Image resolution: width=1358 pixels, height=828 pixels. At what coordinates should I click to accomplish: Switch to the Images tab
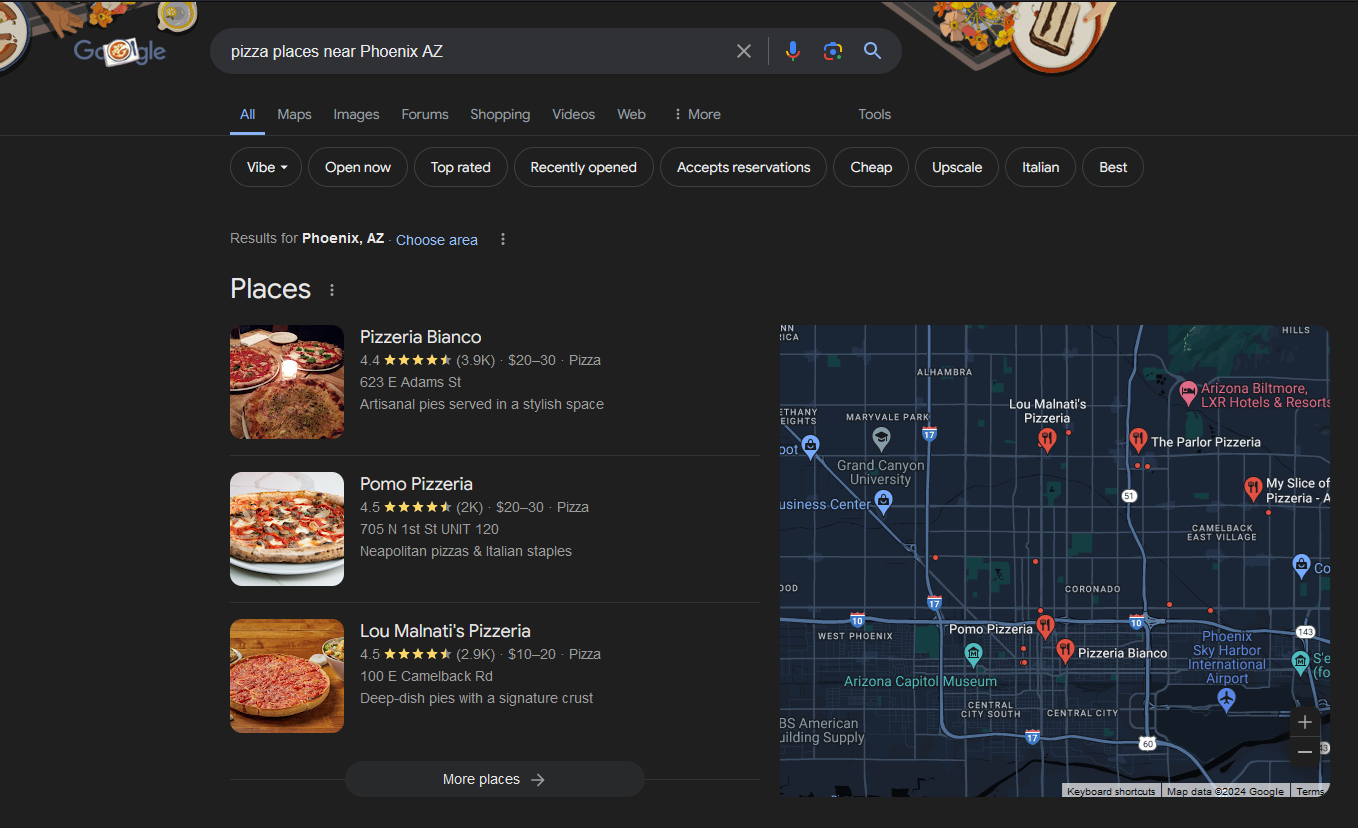point(356,114)
